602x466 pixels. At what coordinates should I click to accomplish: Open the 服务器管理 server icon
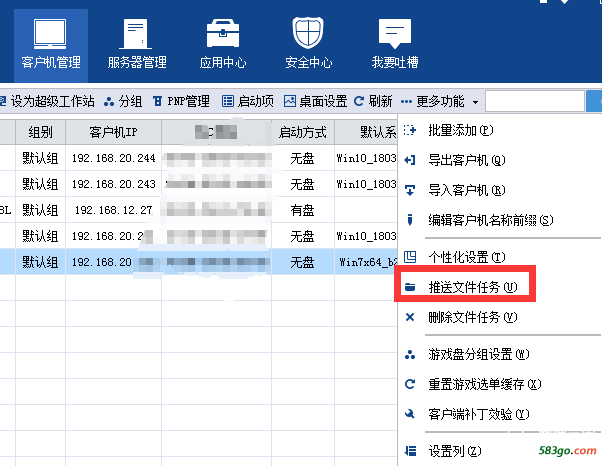coord(136,34)
